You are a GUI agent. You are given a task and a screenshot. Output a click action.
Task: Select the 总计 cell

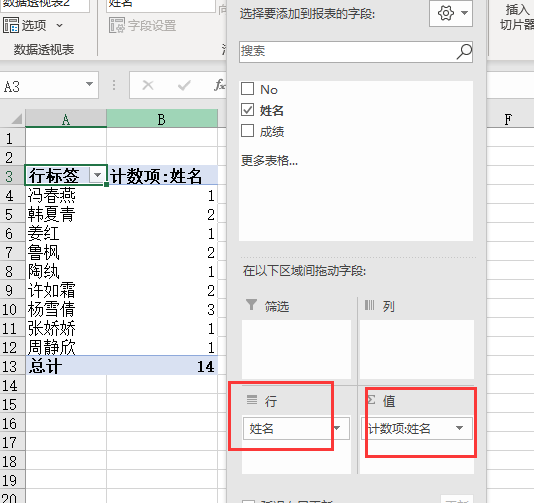click(66, 366)
